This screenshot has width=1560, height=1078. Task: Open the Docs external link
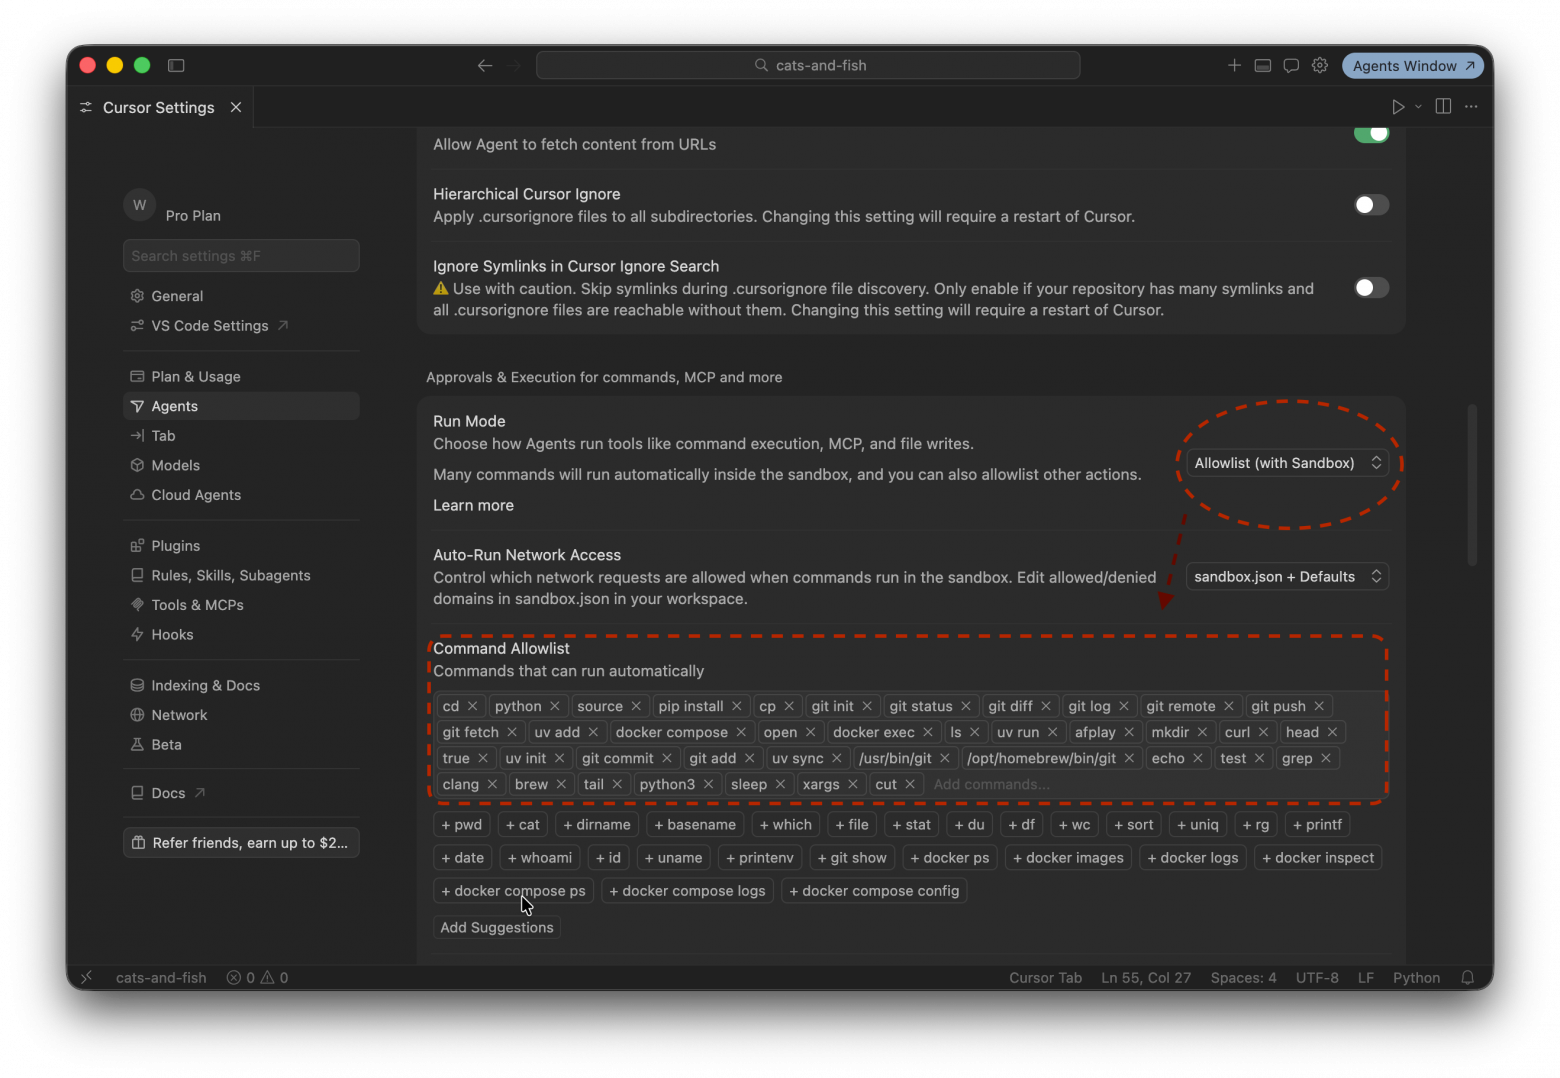(241, 793)
